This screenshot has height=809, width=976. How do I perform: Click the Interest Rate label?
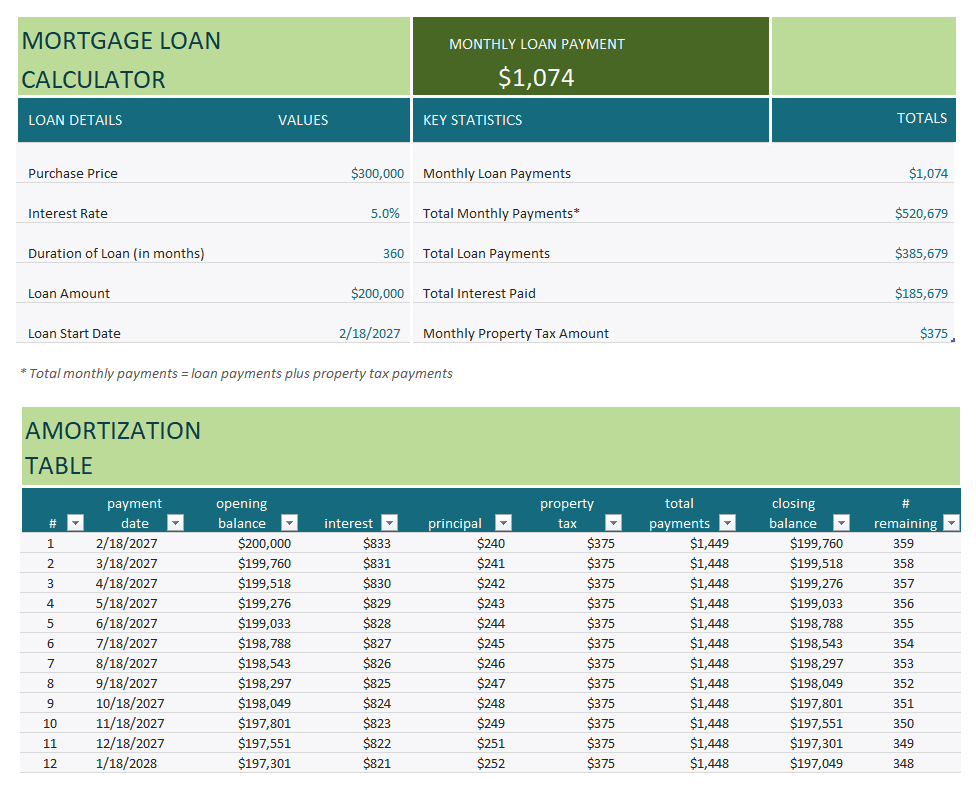click(68, 213)
